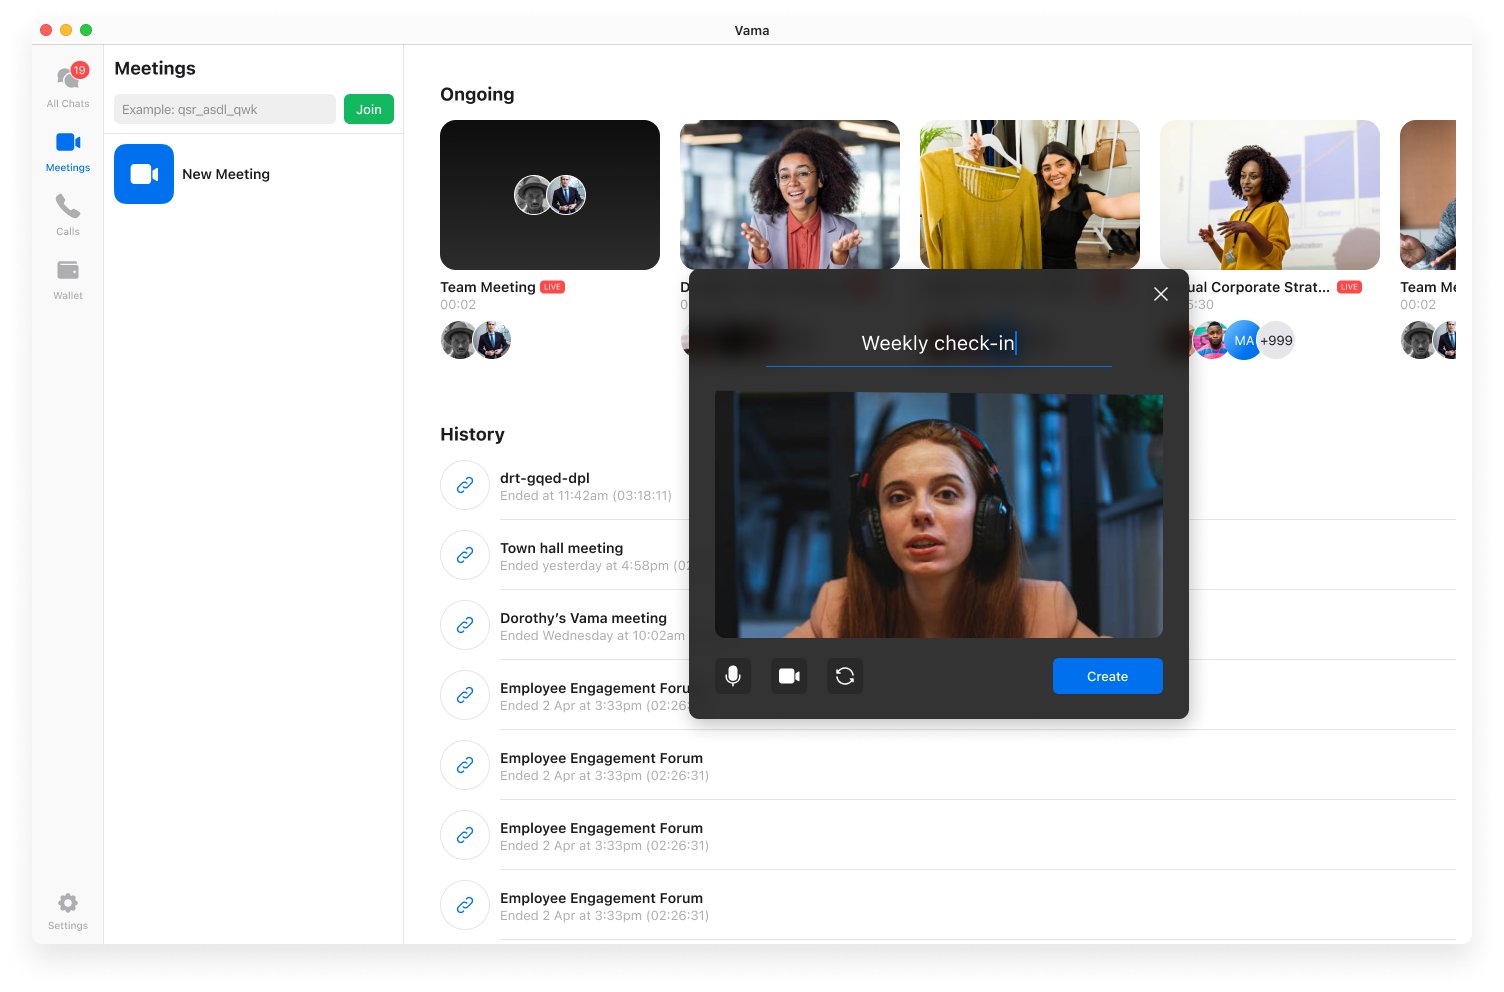The height and width of the screenshot is (992, 1504).
Task: Click the LIVE badge beside Team Meeting
Action: 552,287
